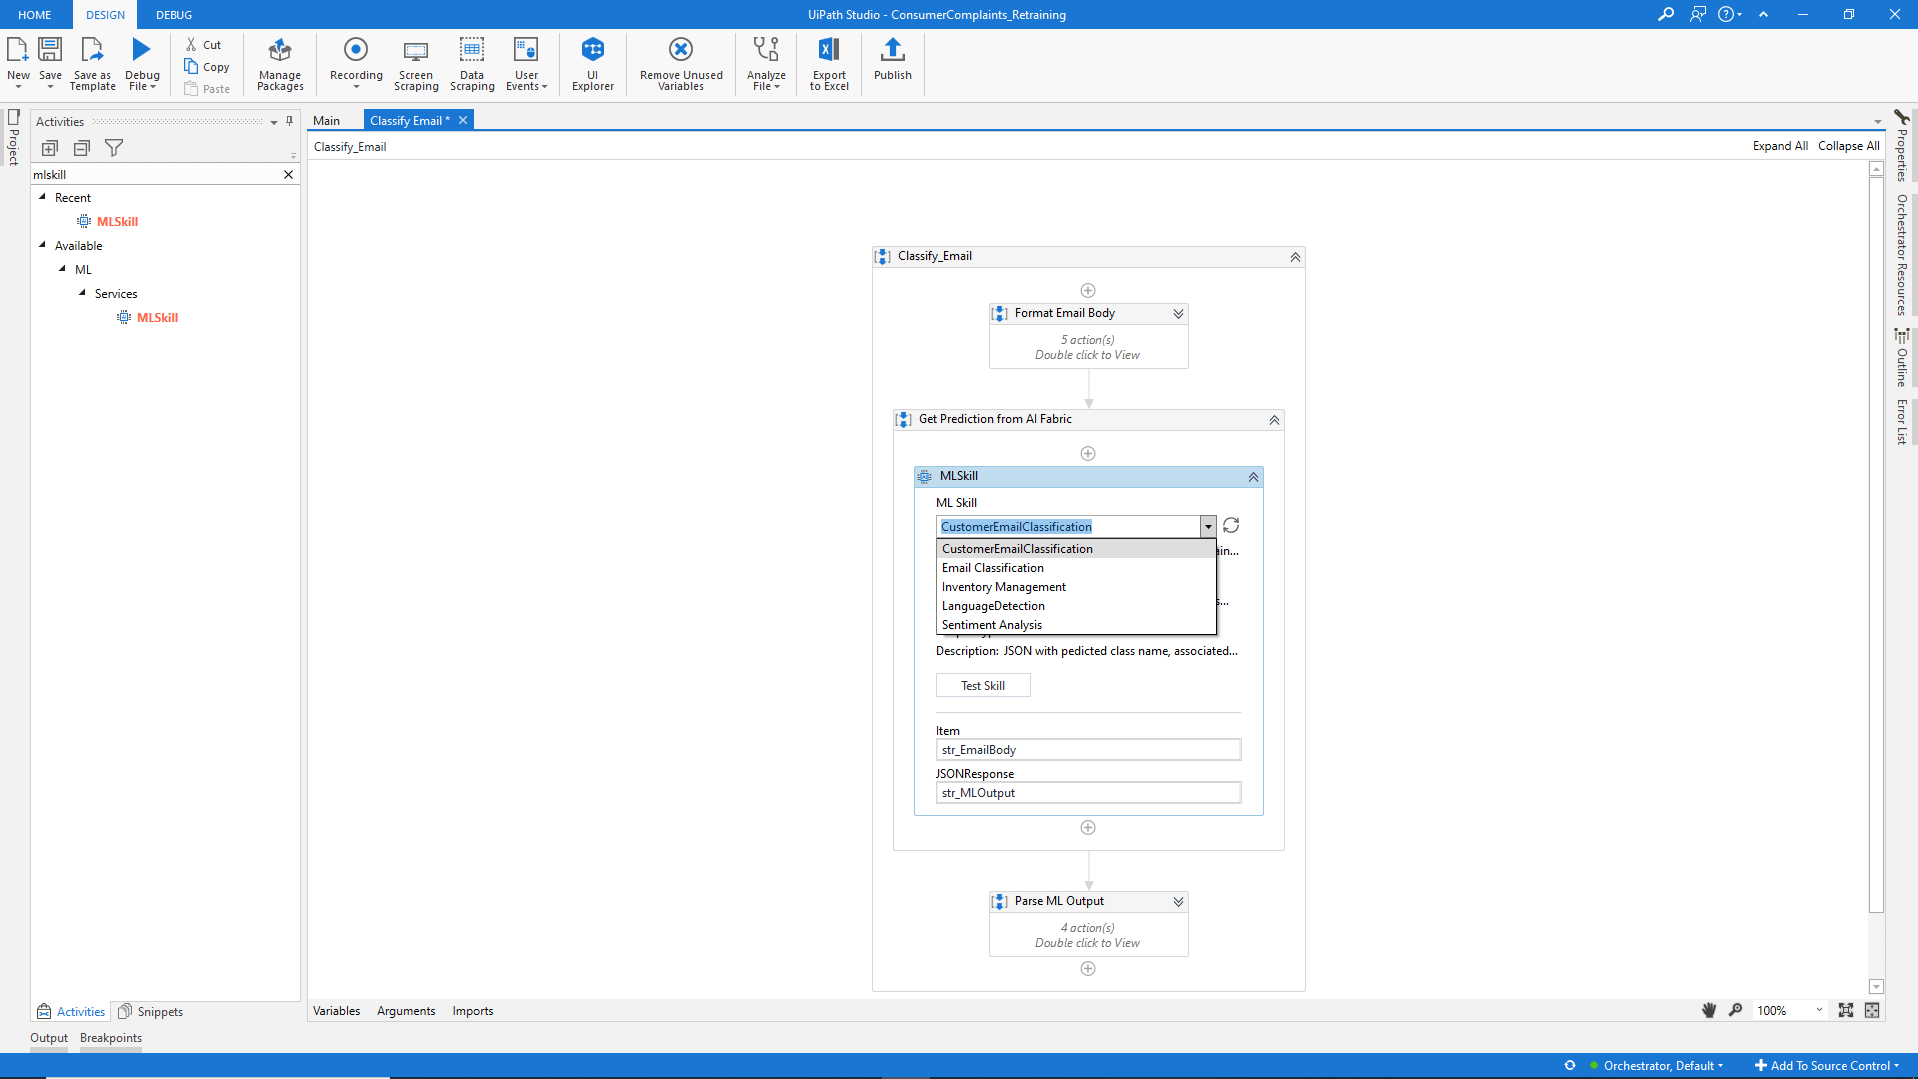This screenshot has height=1079, width=1918.
Task: Open the ML Skill combo box arrow
Action: [x=1208, y=526]
